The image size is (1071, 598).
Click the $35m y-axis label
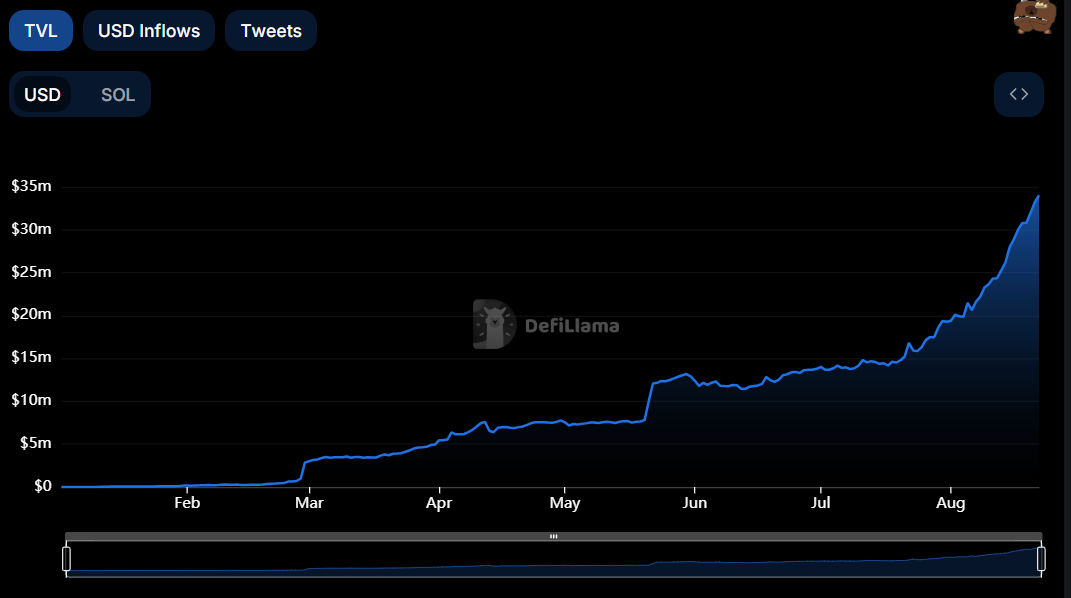(31, 187)
